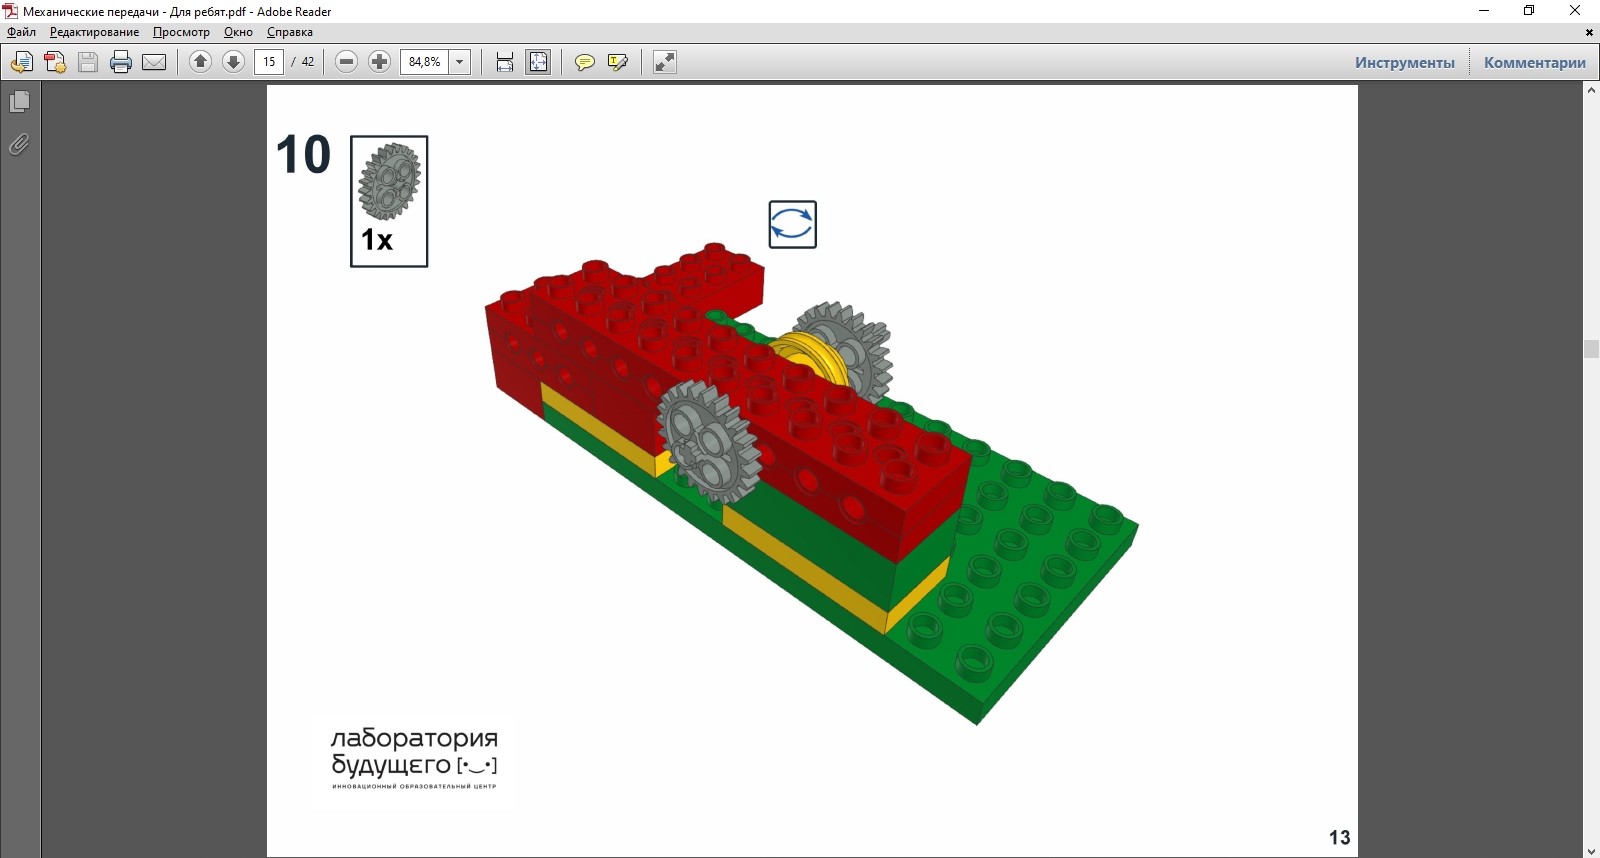Click the rotate icon on the page
This screenshot has height=858, width=1600.
792,224
